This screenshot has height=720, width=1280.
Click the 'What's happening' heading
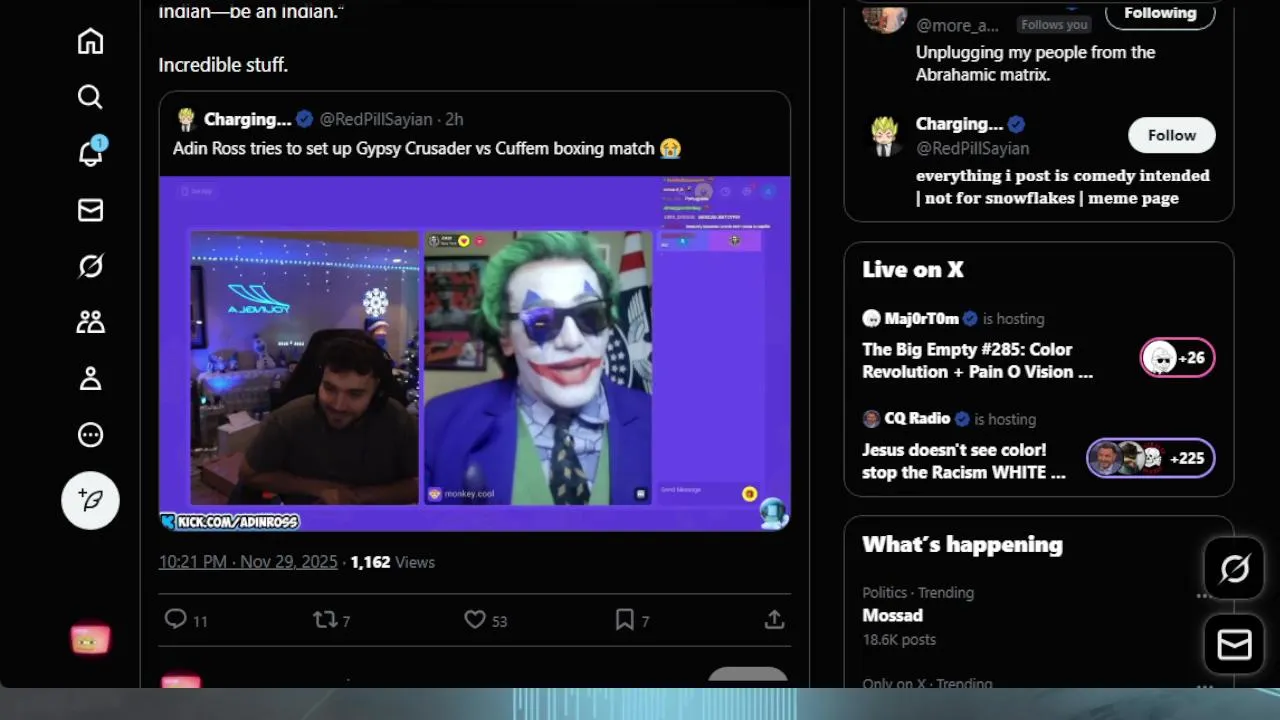[x=962, y=544]
